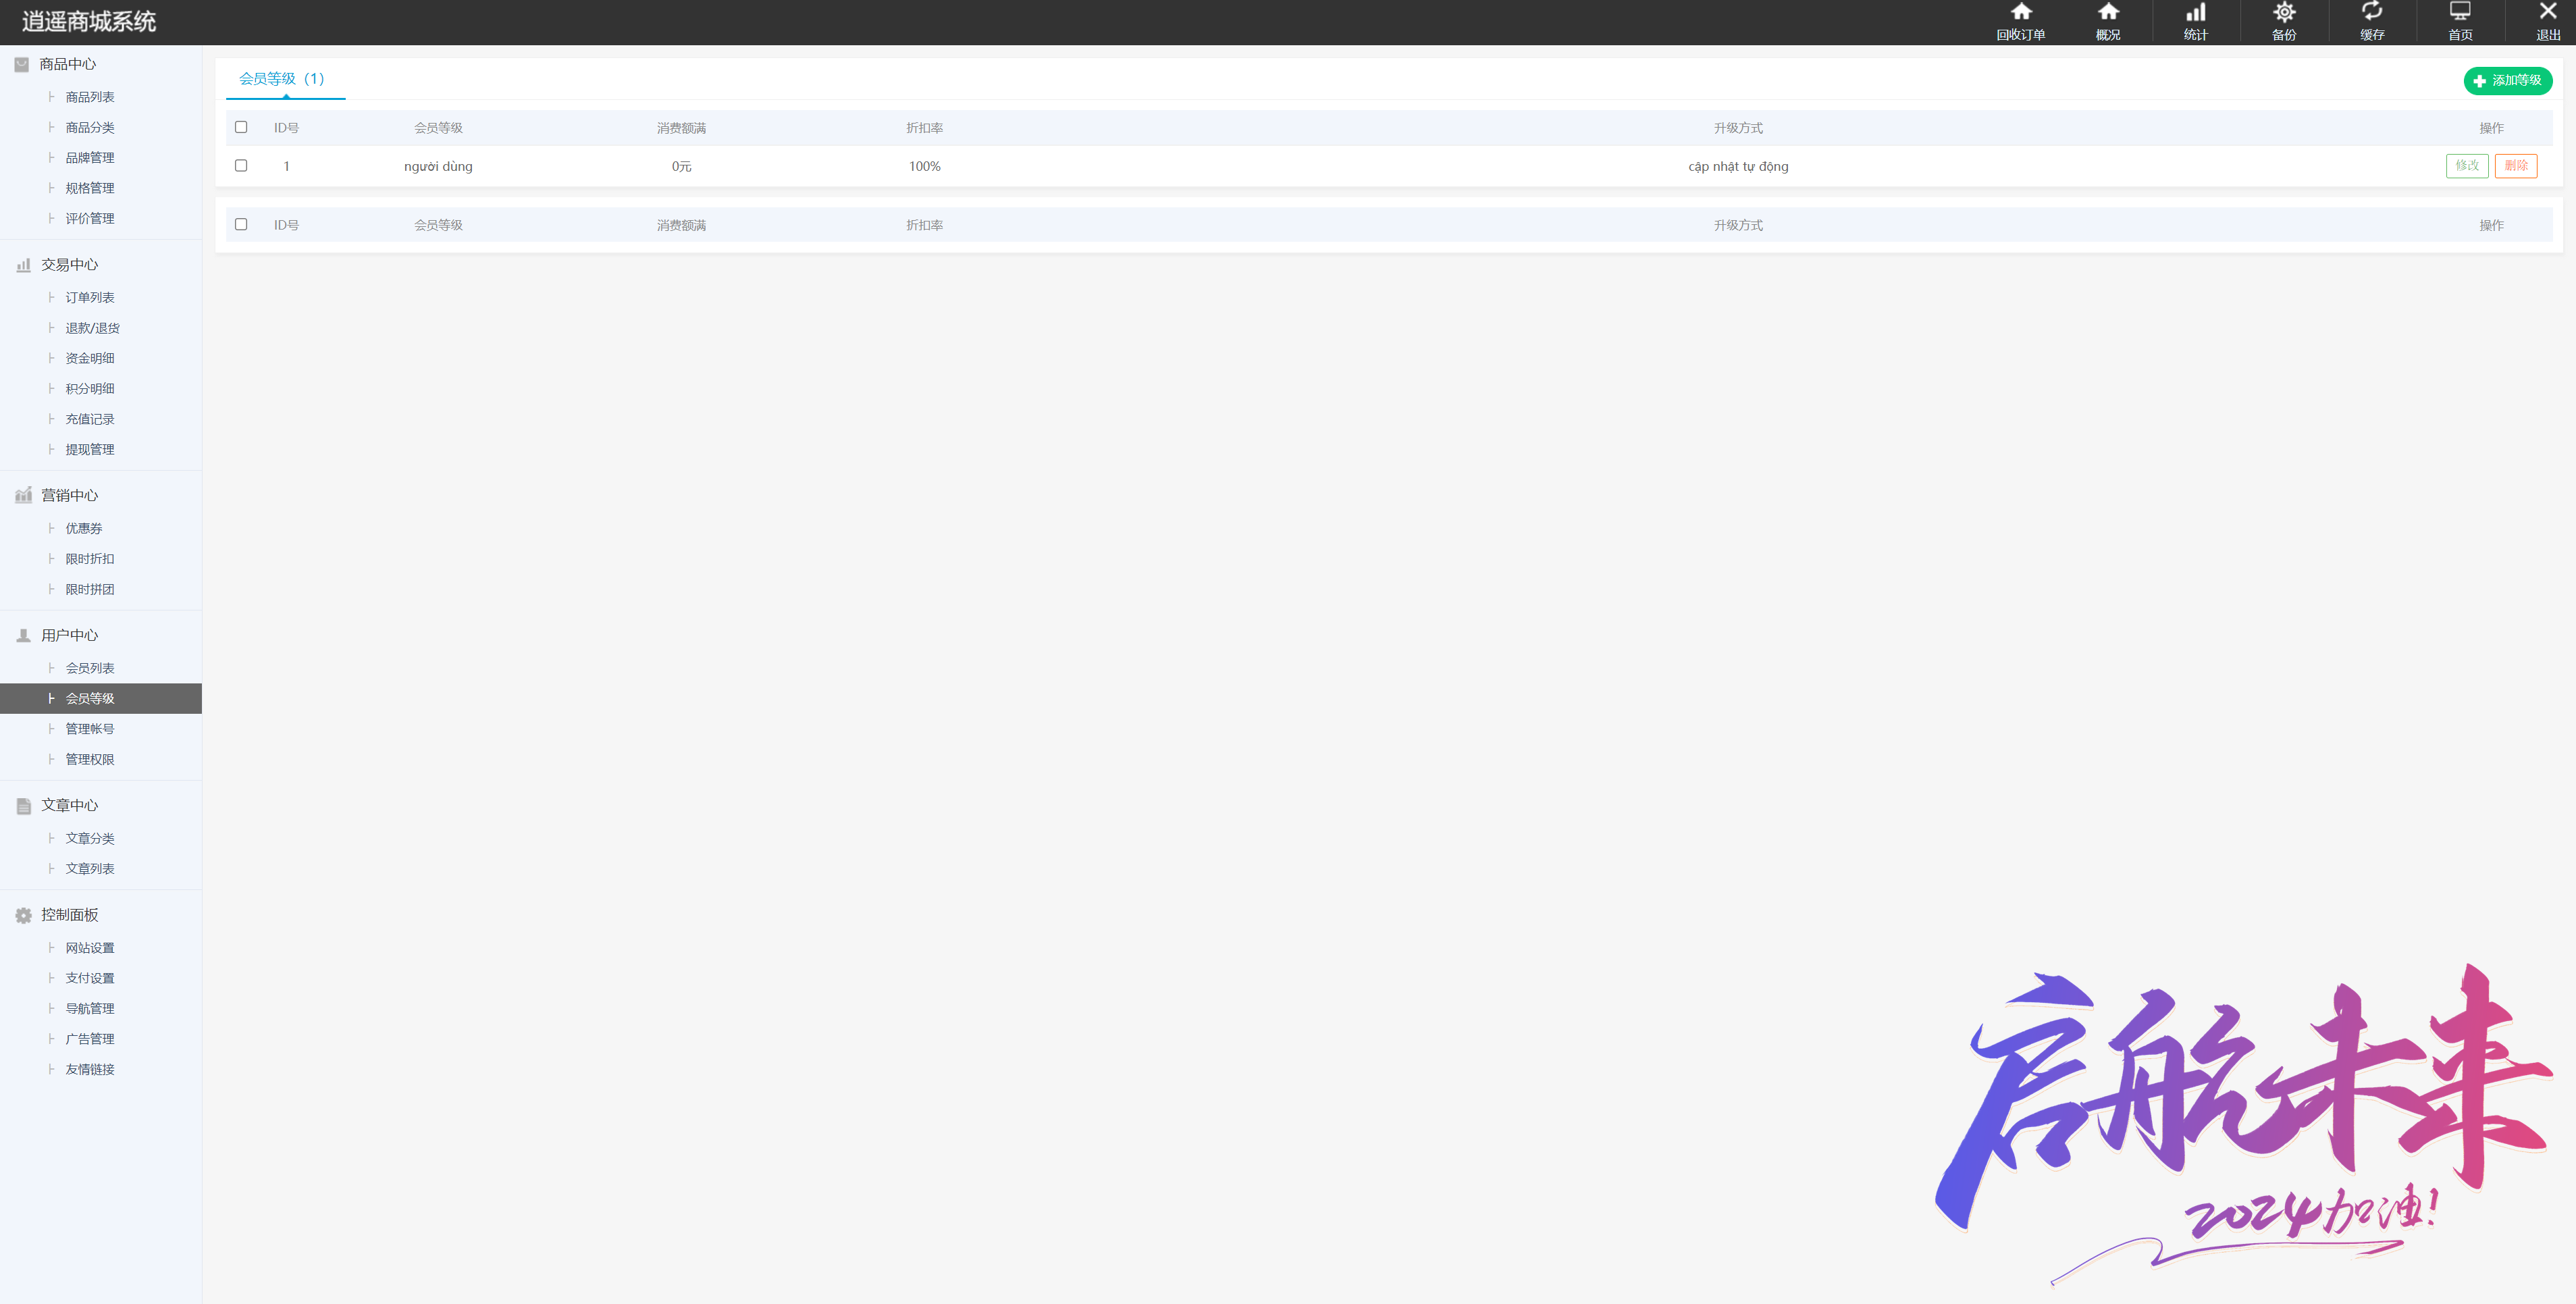Screen dimensions: 2576x1304
Task: Toggle select-all checkbox in bottom table header
Action: point(241,224)
